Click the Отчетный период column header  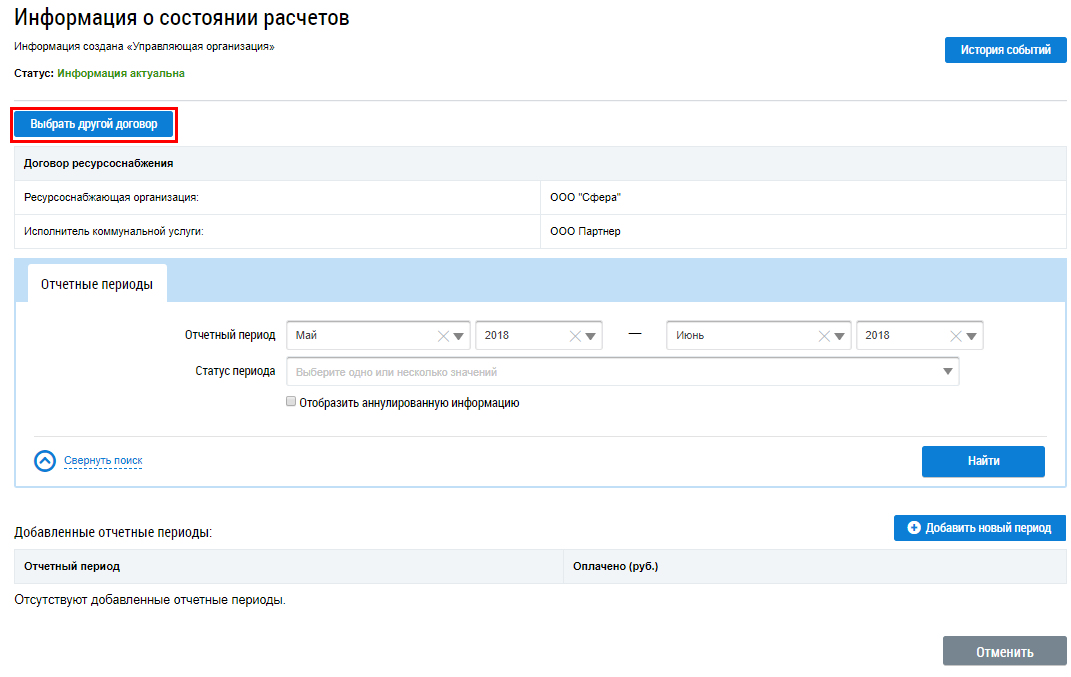pyautogui.click(x=72, y=566)
